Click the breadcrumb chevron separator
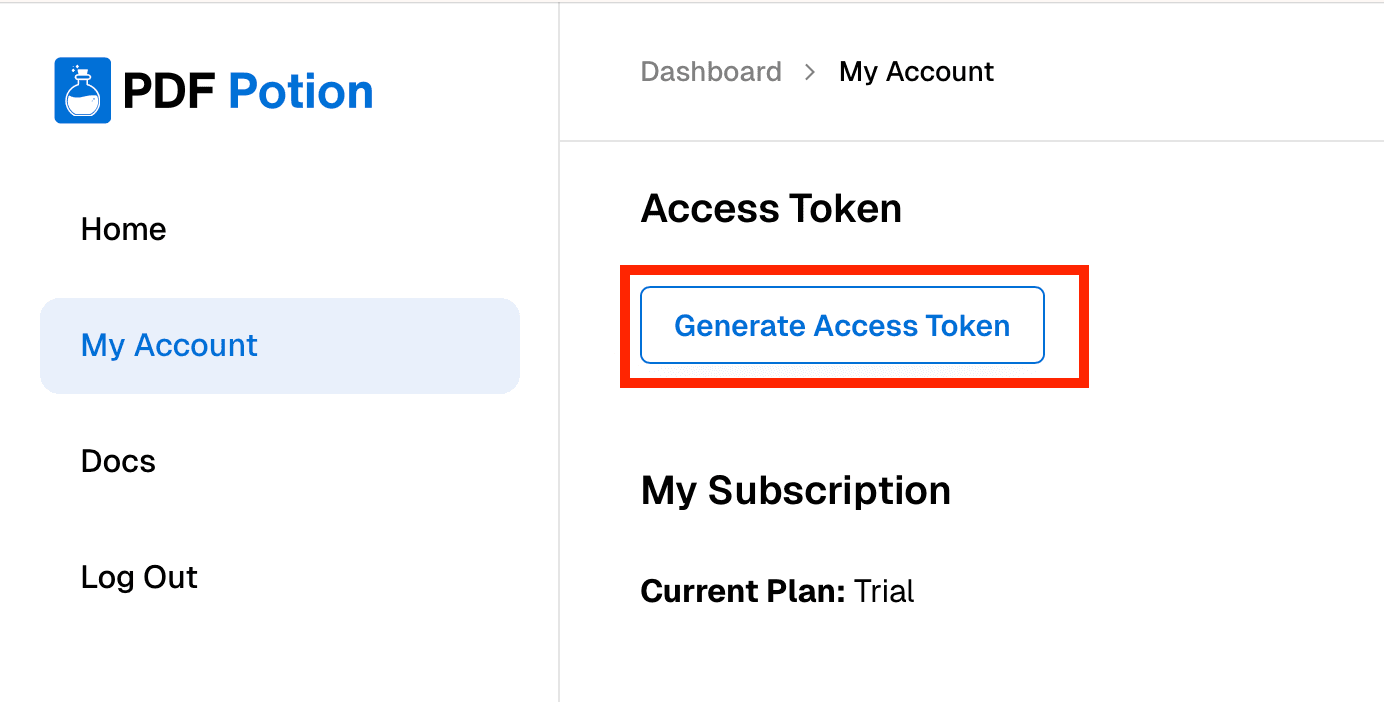Image resolution: width=1384 pixels, height=702 pixels. [x=810, y=72]
